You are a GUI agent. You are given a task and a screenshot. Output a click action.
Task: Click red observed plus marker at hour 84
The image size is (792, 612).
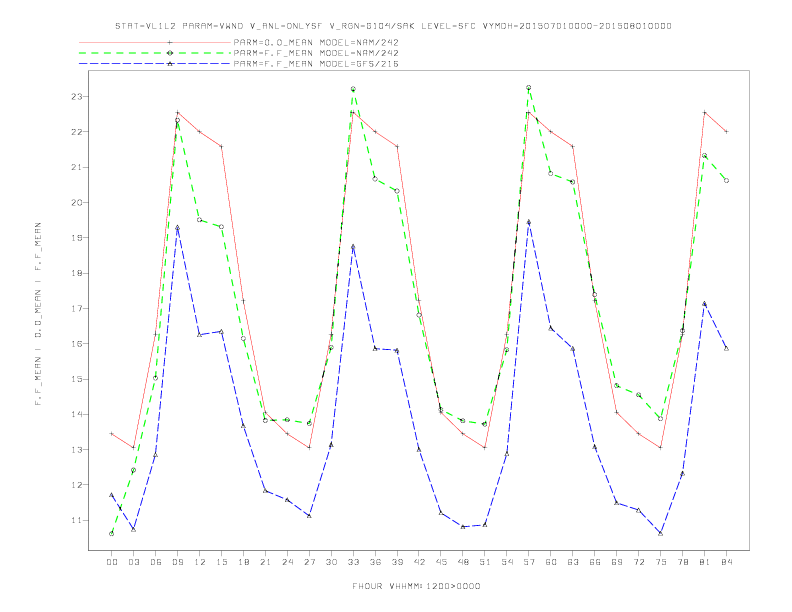[727, 132]
